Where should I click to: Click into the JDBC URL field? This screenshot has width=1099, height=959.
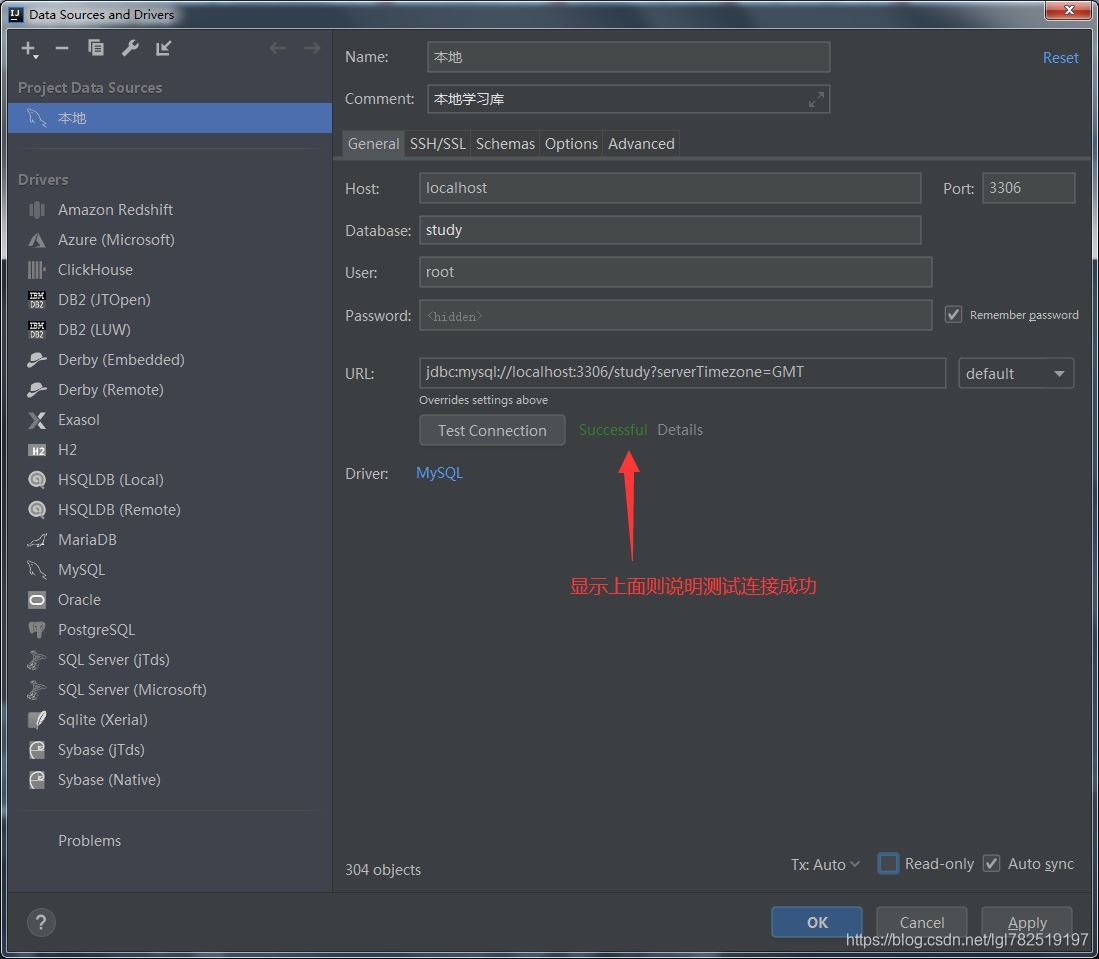click(683, 373)
